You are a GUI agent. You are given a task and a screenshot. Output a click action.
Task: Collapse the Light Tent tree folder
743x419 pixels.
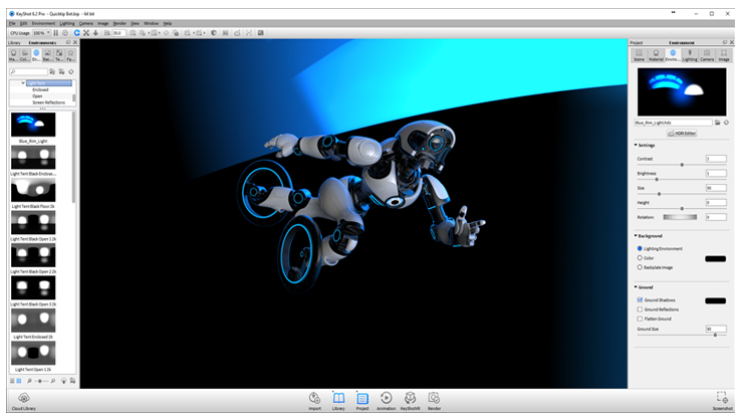[x=23, y=83]
